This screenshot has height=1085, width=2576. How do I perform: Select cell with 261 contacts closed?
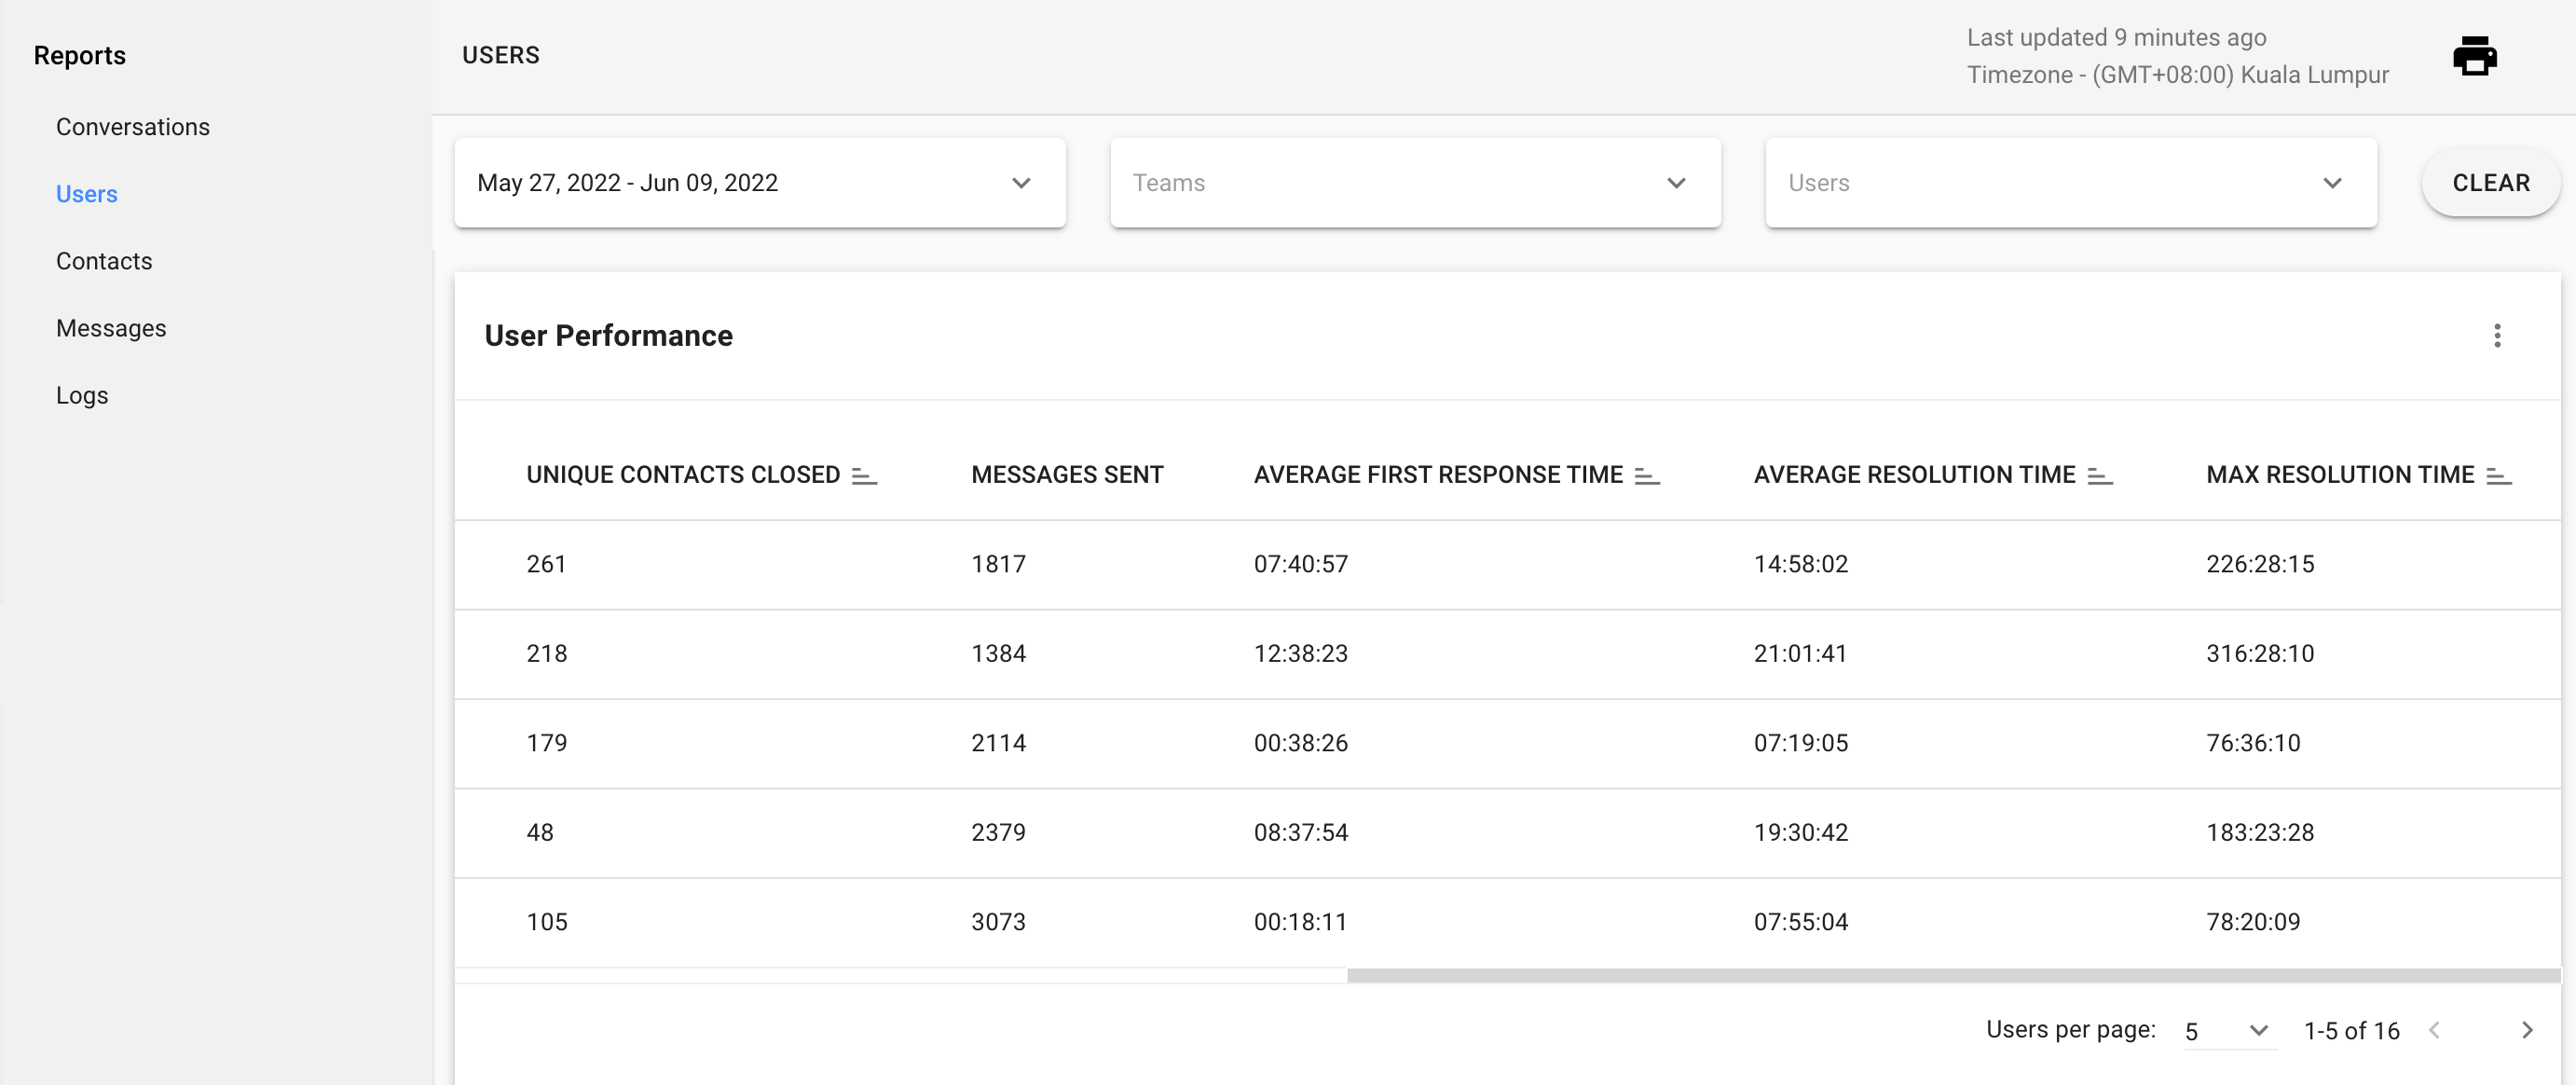coord(546,564)
